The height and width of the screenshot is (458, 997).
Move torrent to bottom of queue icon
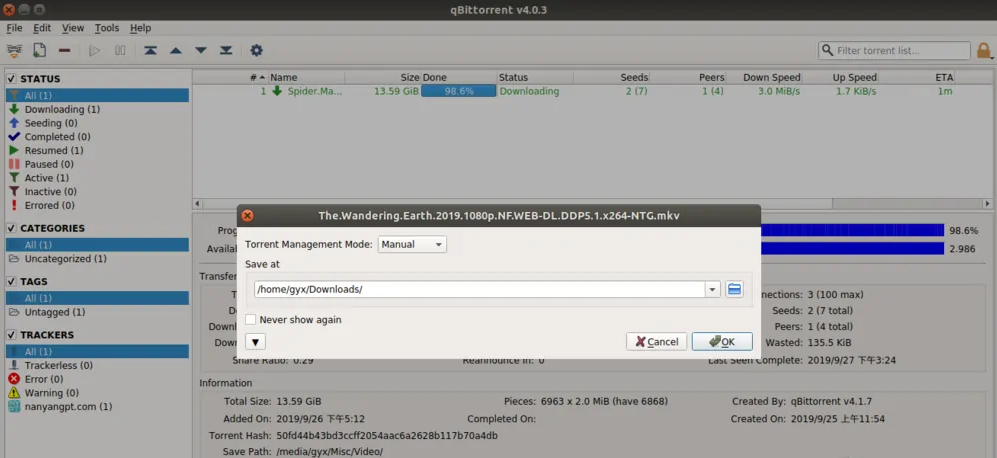pos(226,50)
